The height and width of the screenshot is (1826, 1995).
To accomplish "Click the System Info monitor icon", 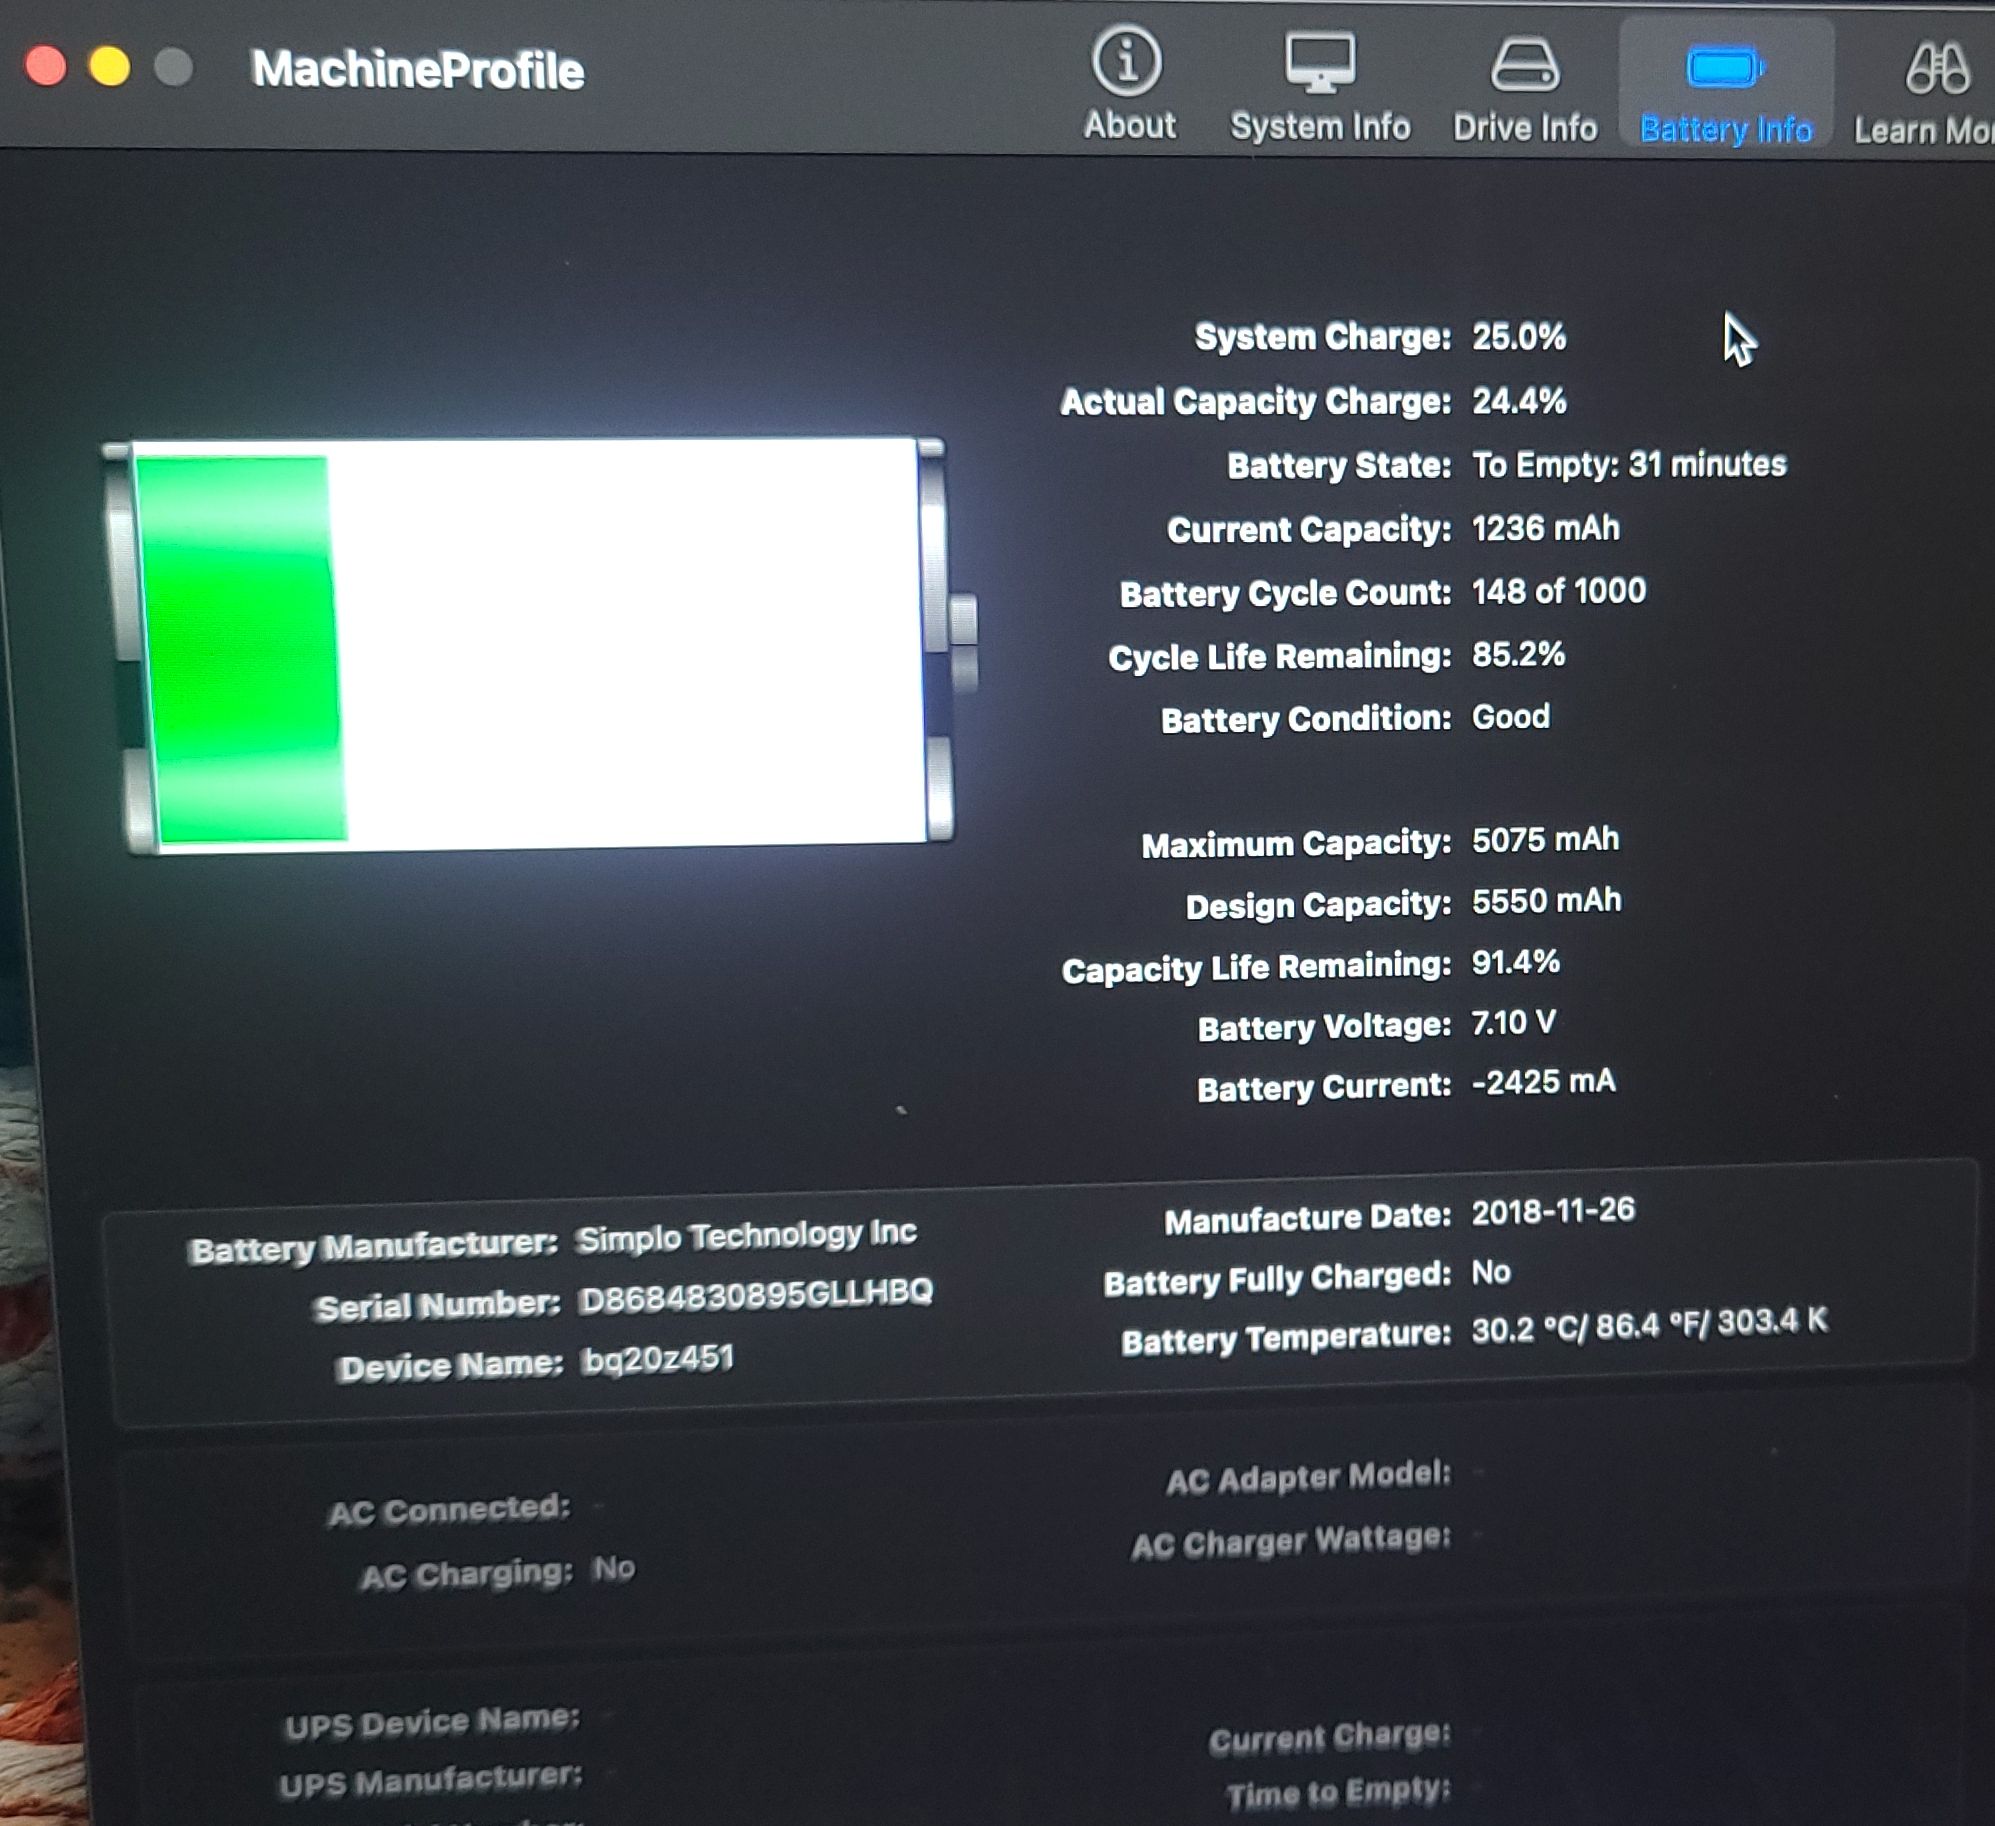I will (x=1320, y=62).
